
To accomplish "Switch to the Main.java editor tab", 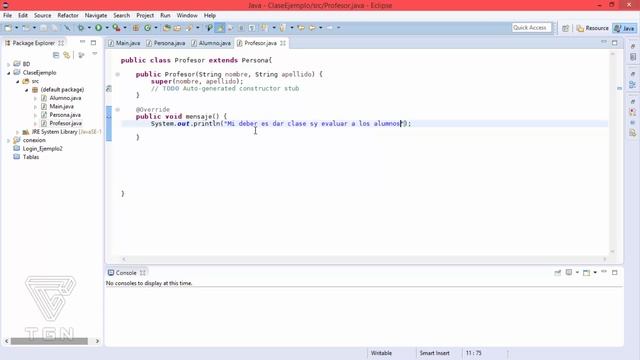I will [x=124, y=43].
